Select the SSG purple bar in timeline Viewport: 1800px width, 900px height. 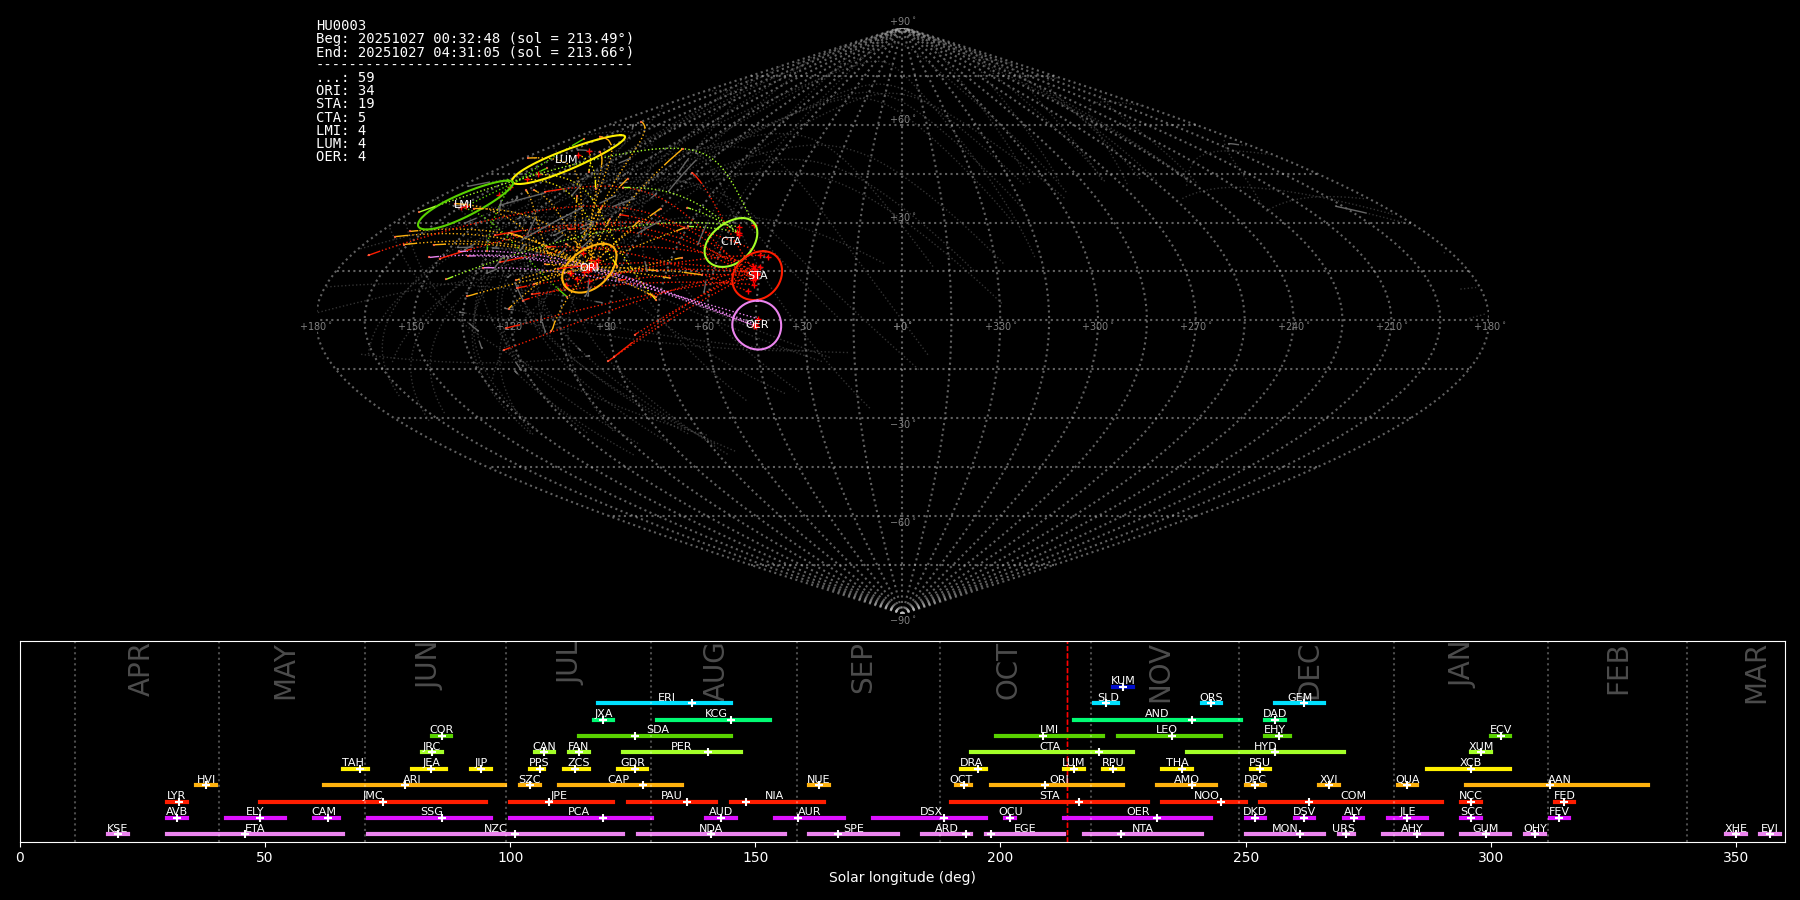pos(429,818)
